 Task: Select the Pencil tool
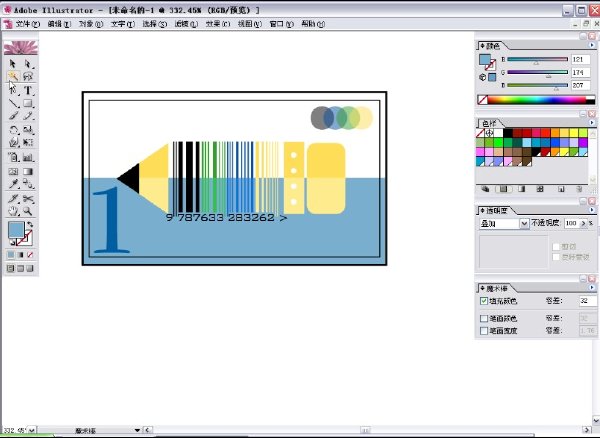(x=28, y=116)
